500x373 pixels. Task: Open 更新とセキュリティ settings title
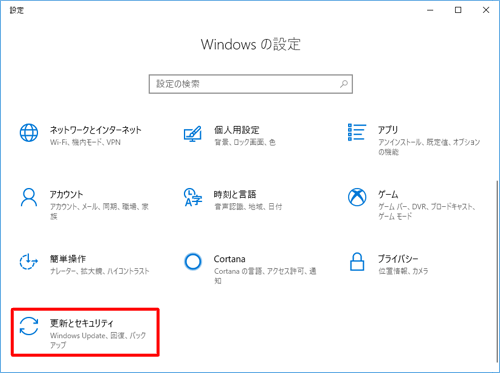pos(82,323)
